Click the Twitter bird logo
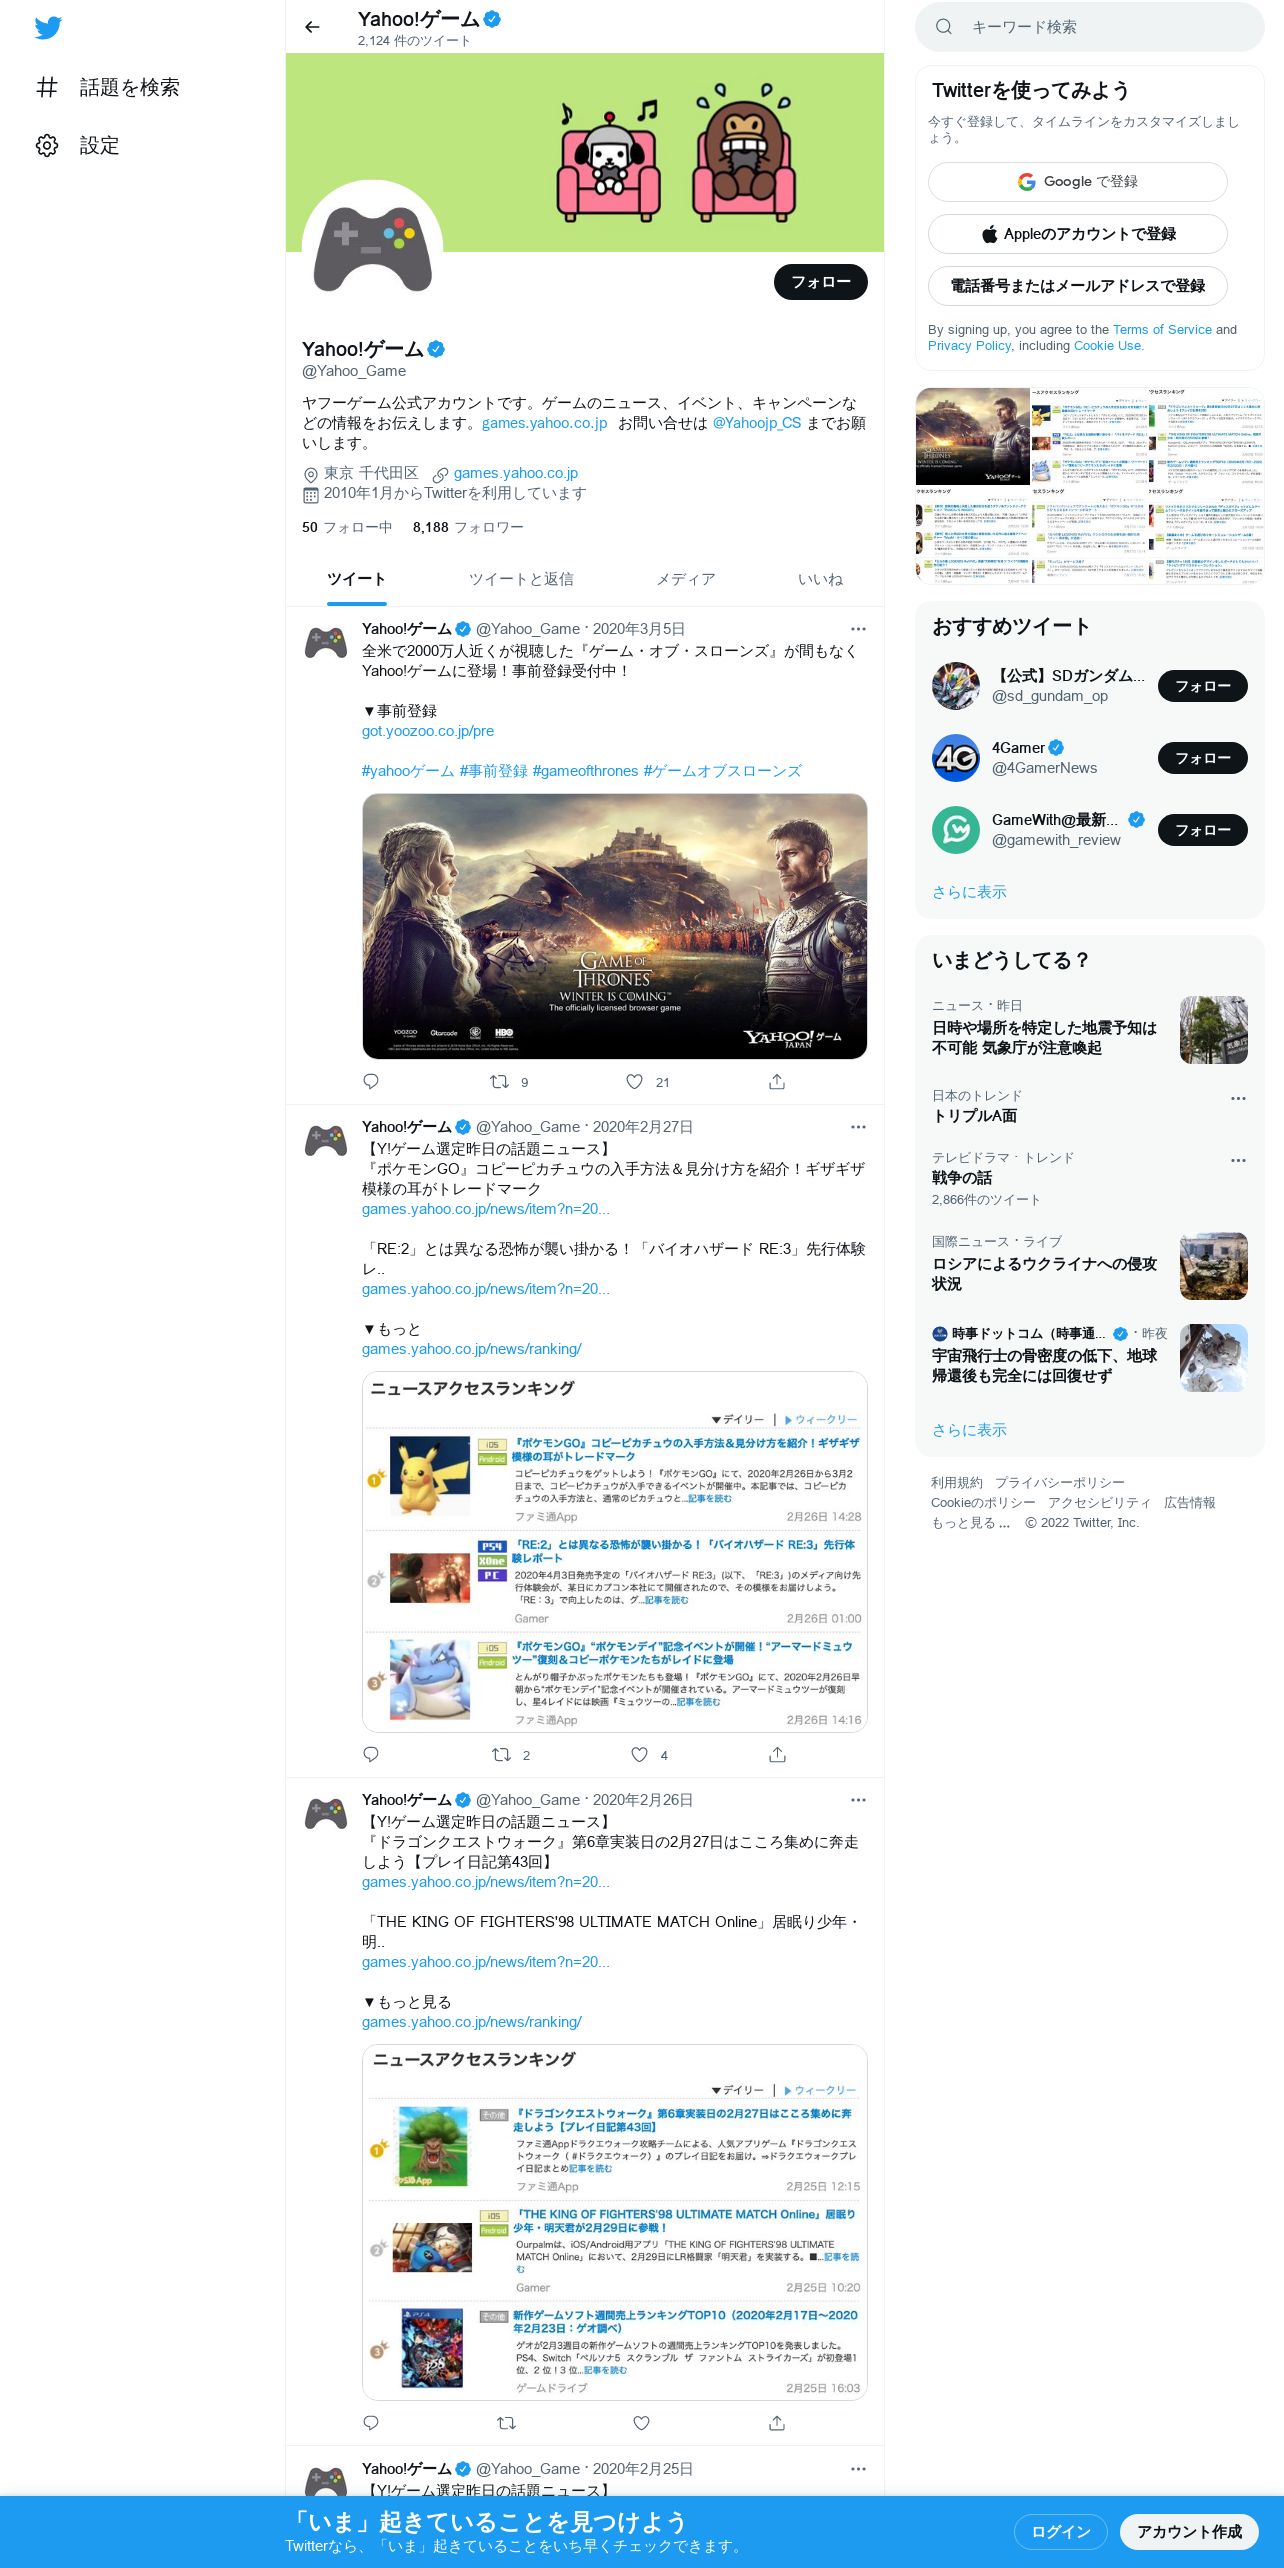Image resolution: width=1284 pixels, height=2568 pixels. click(x=48, y=28)
